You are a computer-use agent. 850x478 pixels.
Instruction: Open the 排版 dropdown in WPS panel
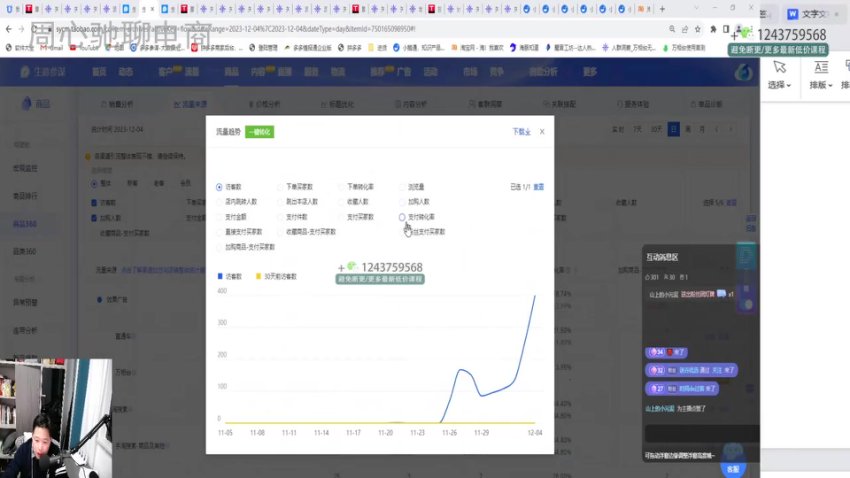click(x=821, y=86)
